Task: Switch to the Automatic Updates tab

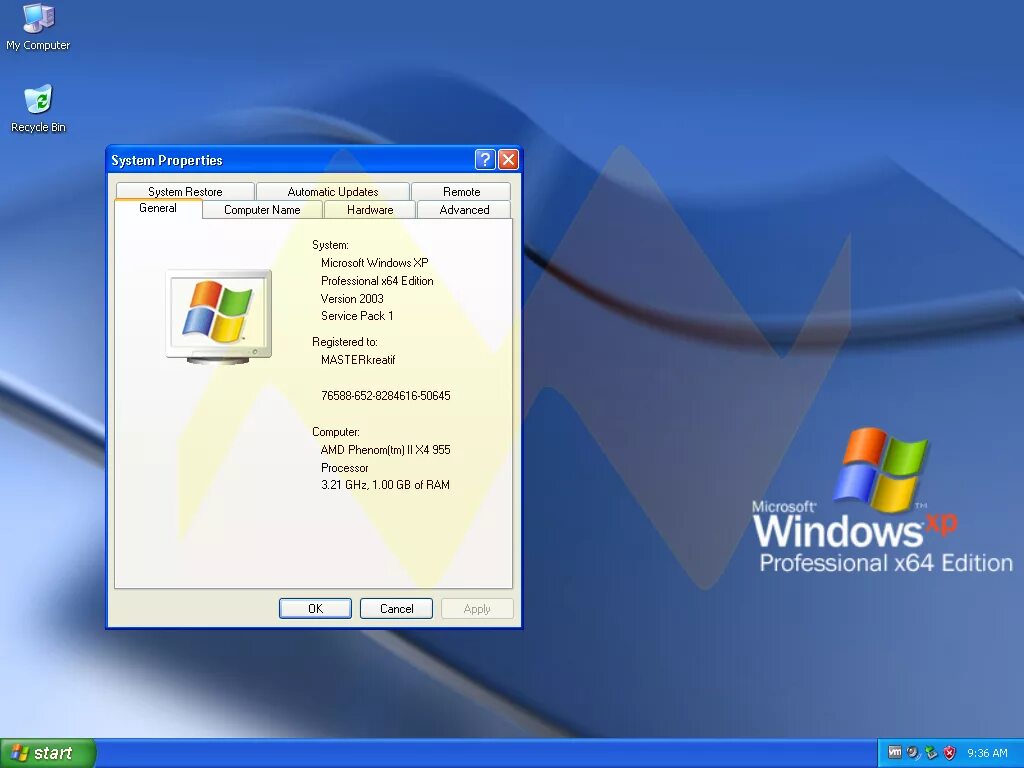Action: click(333, 191)
